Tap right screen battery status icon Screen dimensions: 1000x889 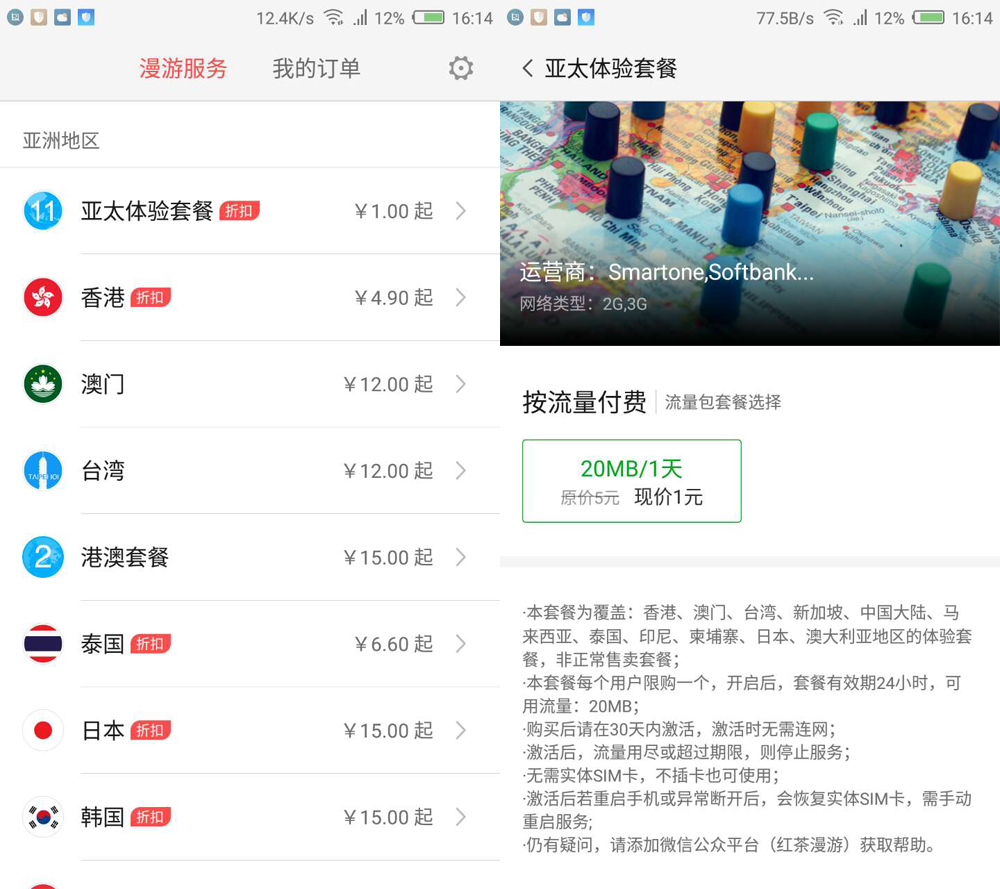coord(928,17)
